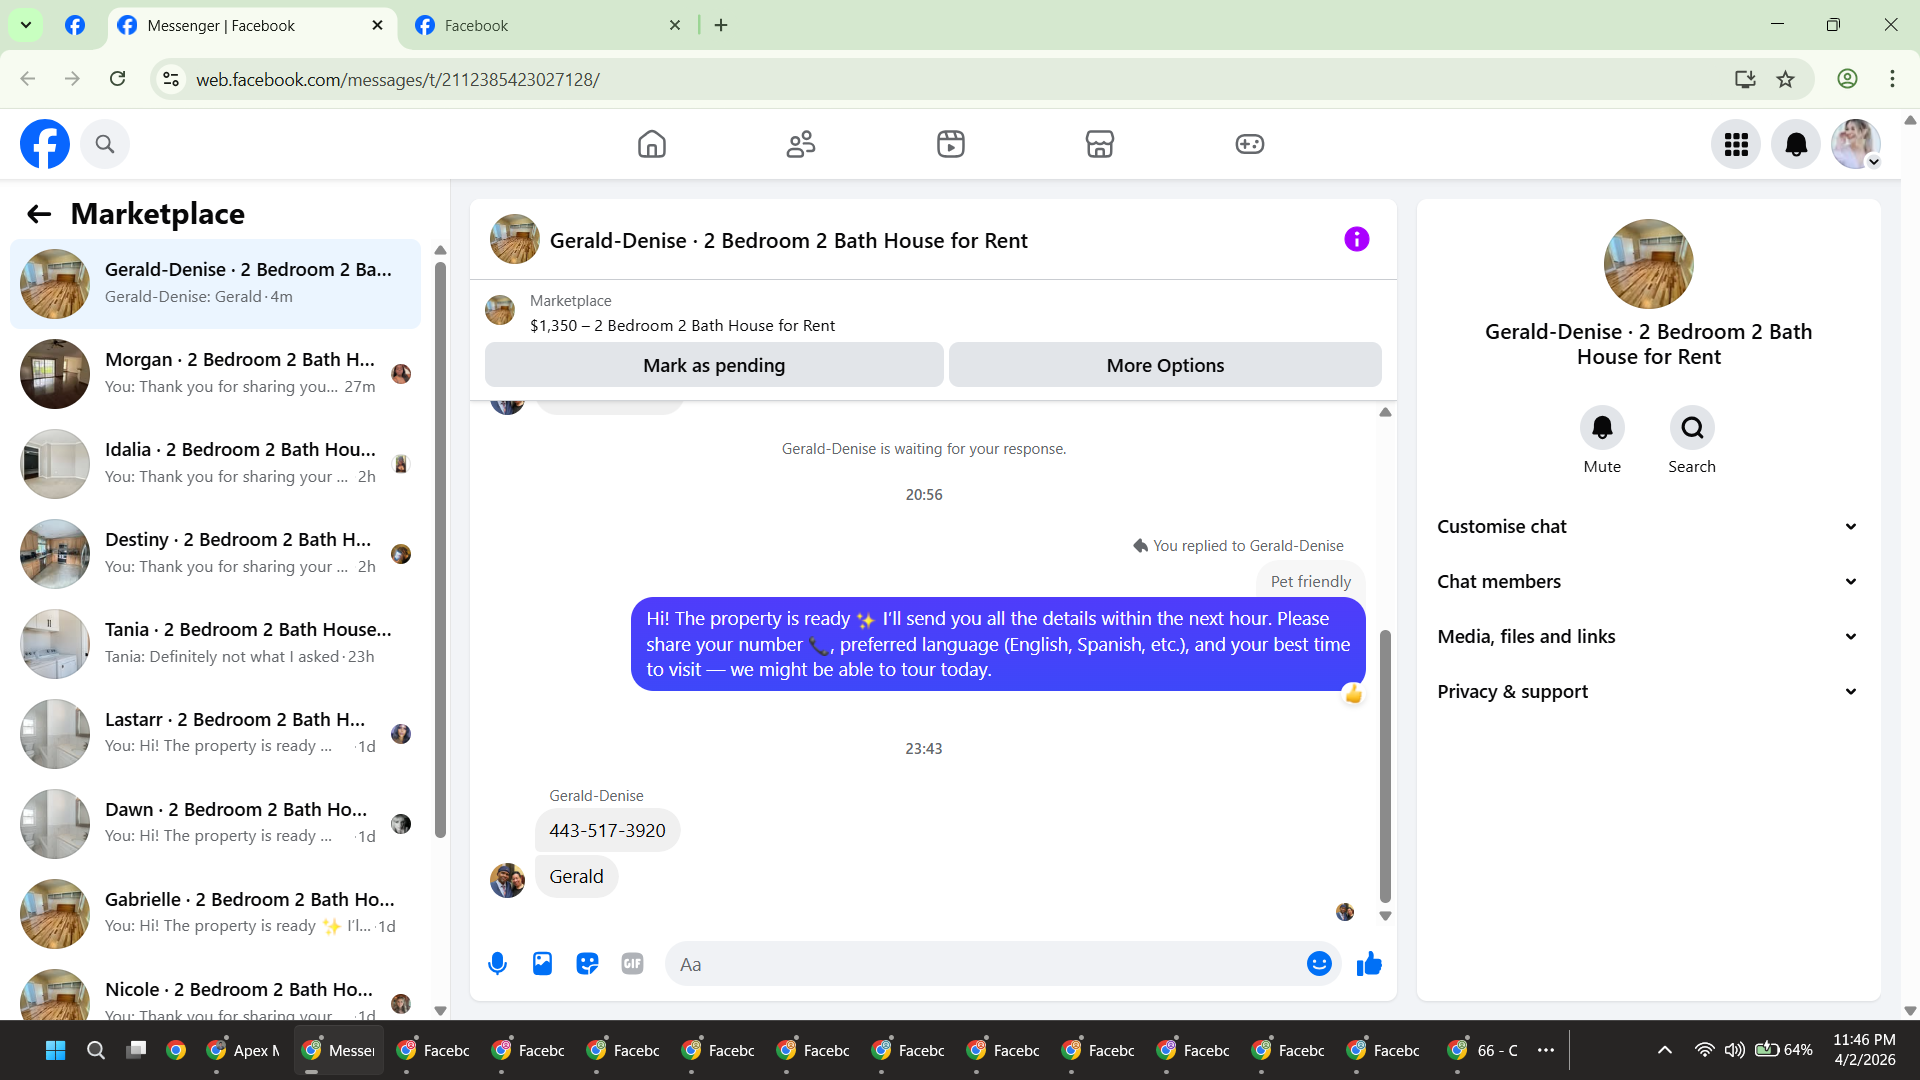Open a new browser tab

click(x=721, y=26)
